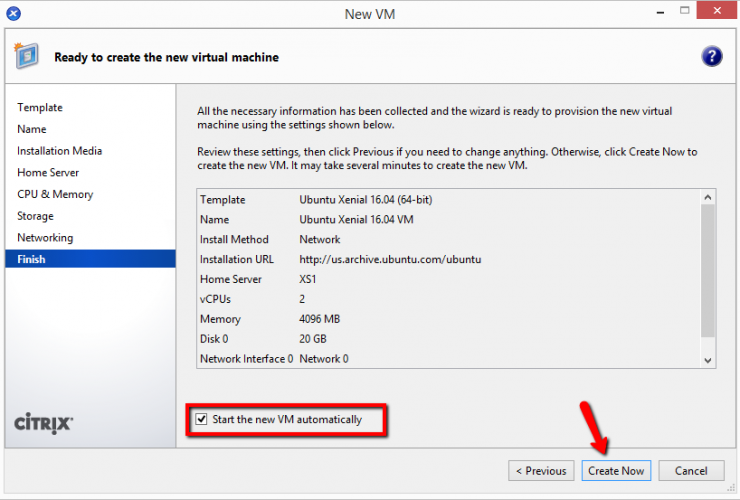Open the Name wizard step
The image size is (740, 500).
click(x=32, y=129)
